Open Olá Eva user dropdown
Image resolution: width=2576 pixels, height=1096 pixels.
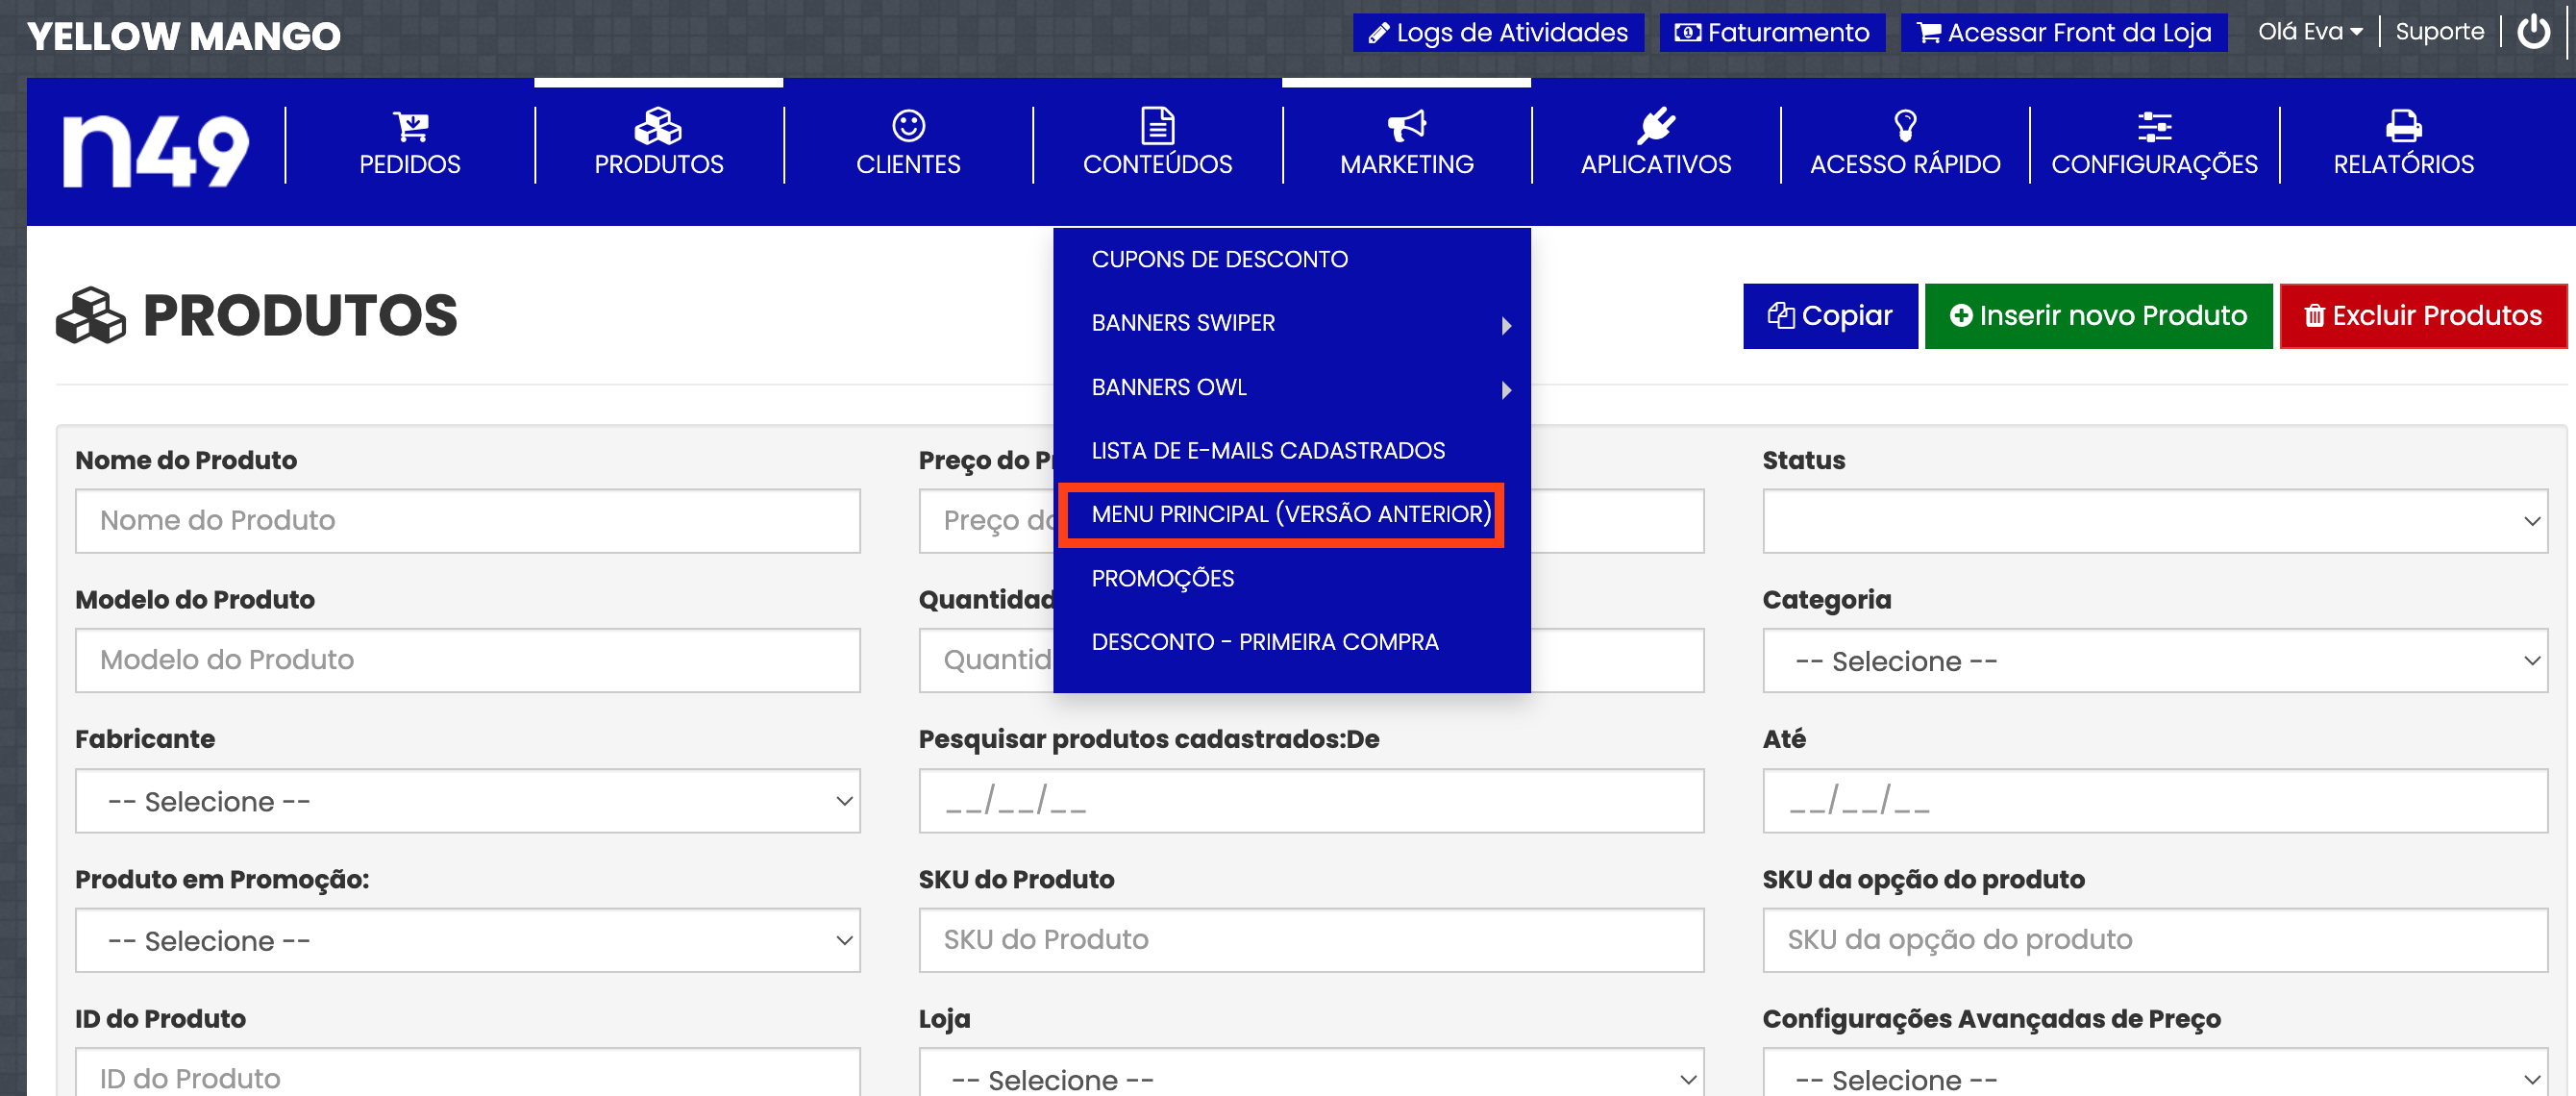[x=2309, y=32]
